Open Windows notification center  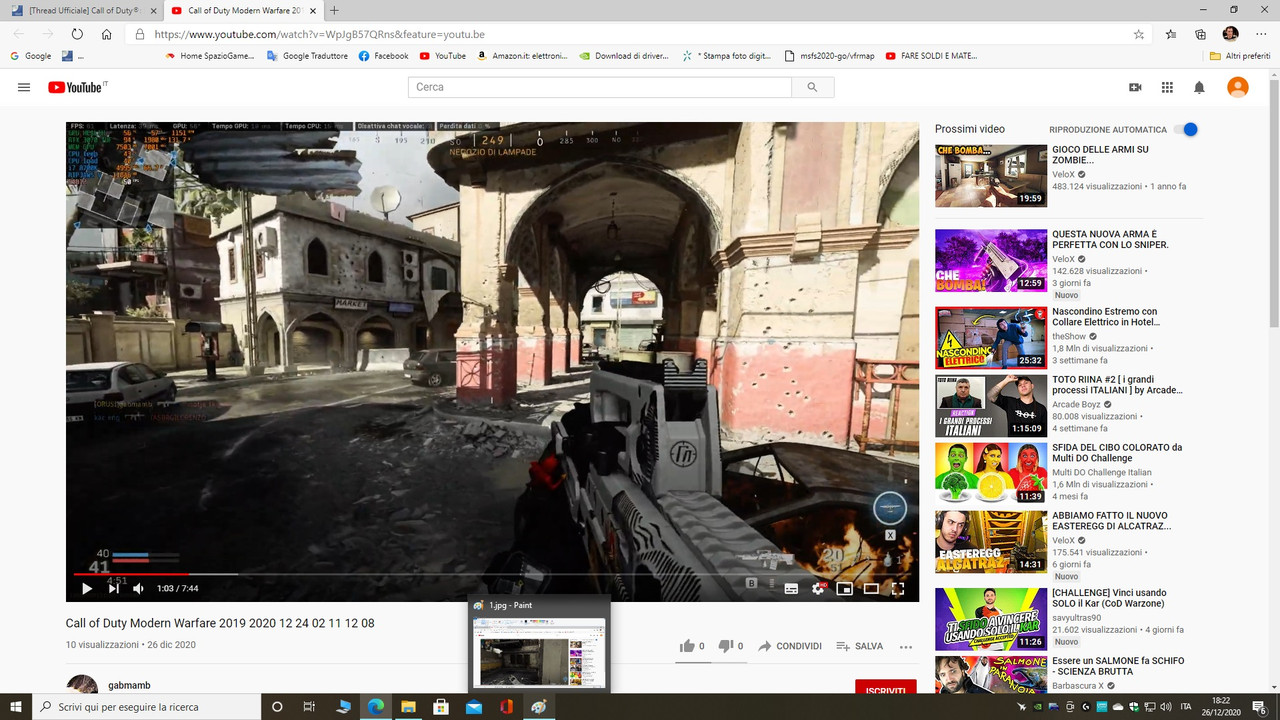pyautogui.click(x=1260, y=707)
